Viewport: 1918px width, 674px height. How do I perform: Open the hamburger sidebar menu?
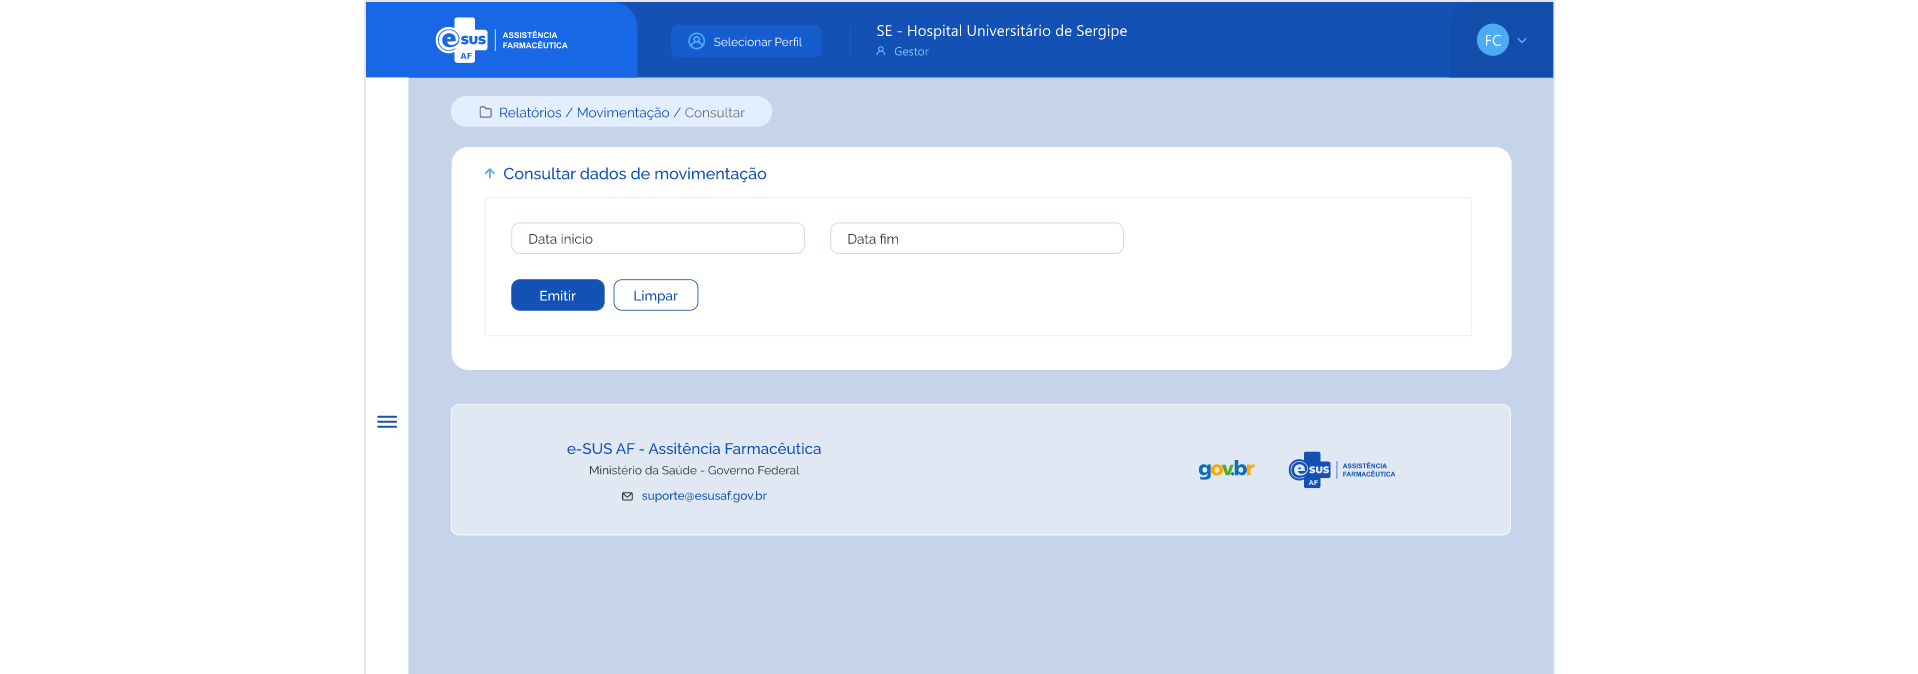pyautogui.click(x=387, y=422)
